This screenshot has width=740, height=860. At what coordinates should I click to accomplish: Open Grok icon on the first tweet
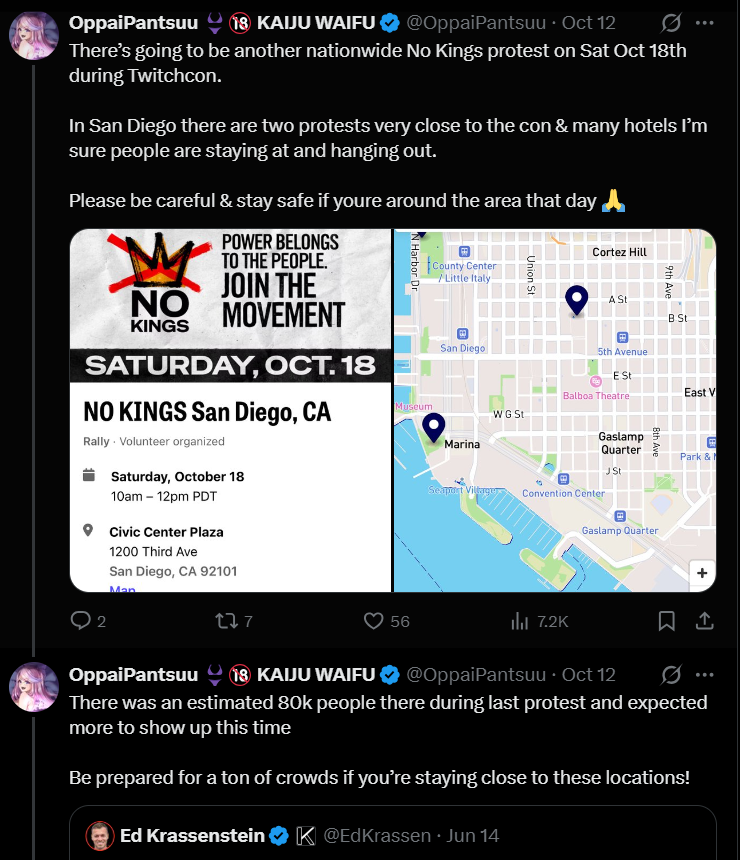point(672,22)
